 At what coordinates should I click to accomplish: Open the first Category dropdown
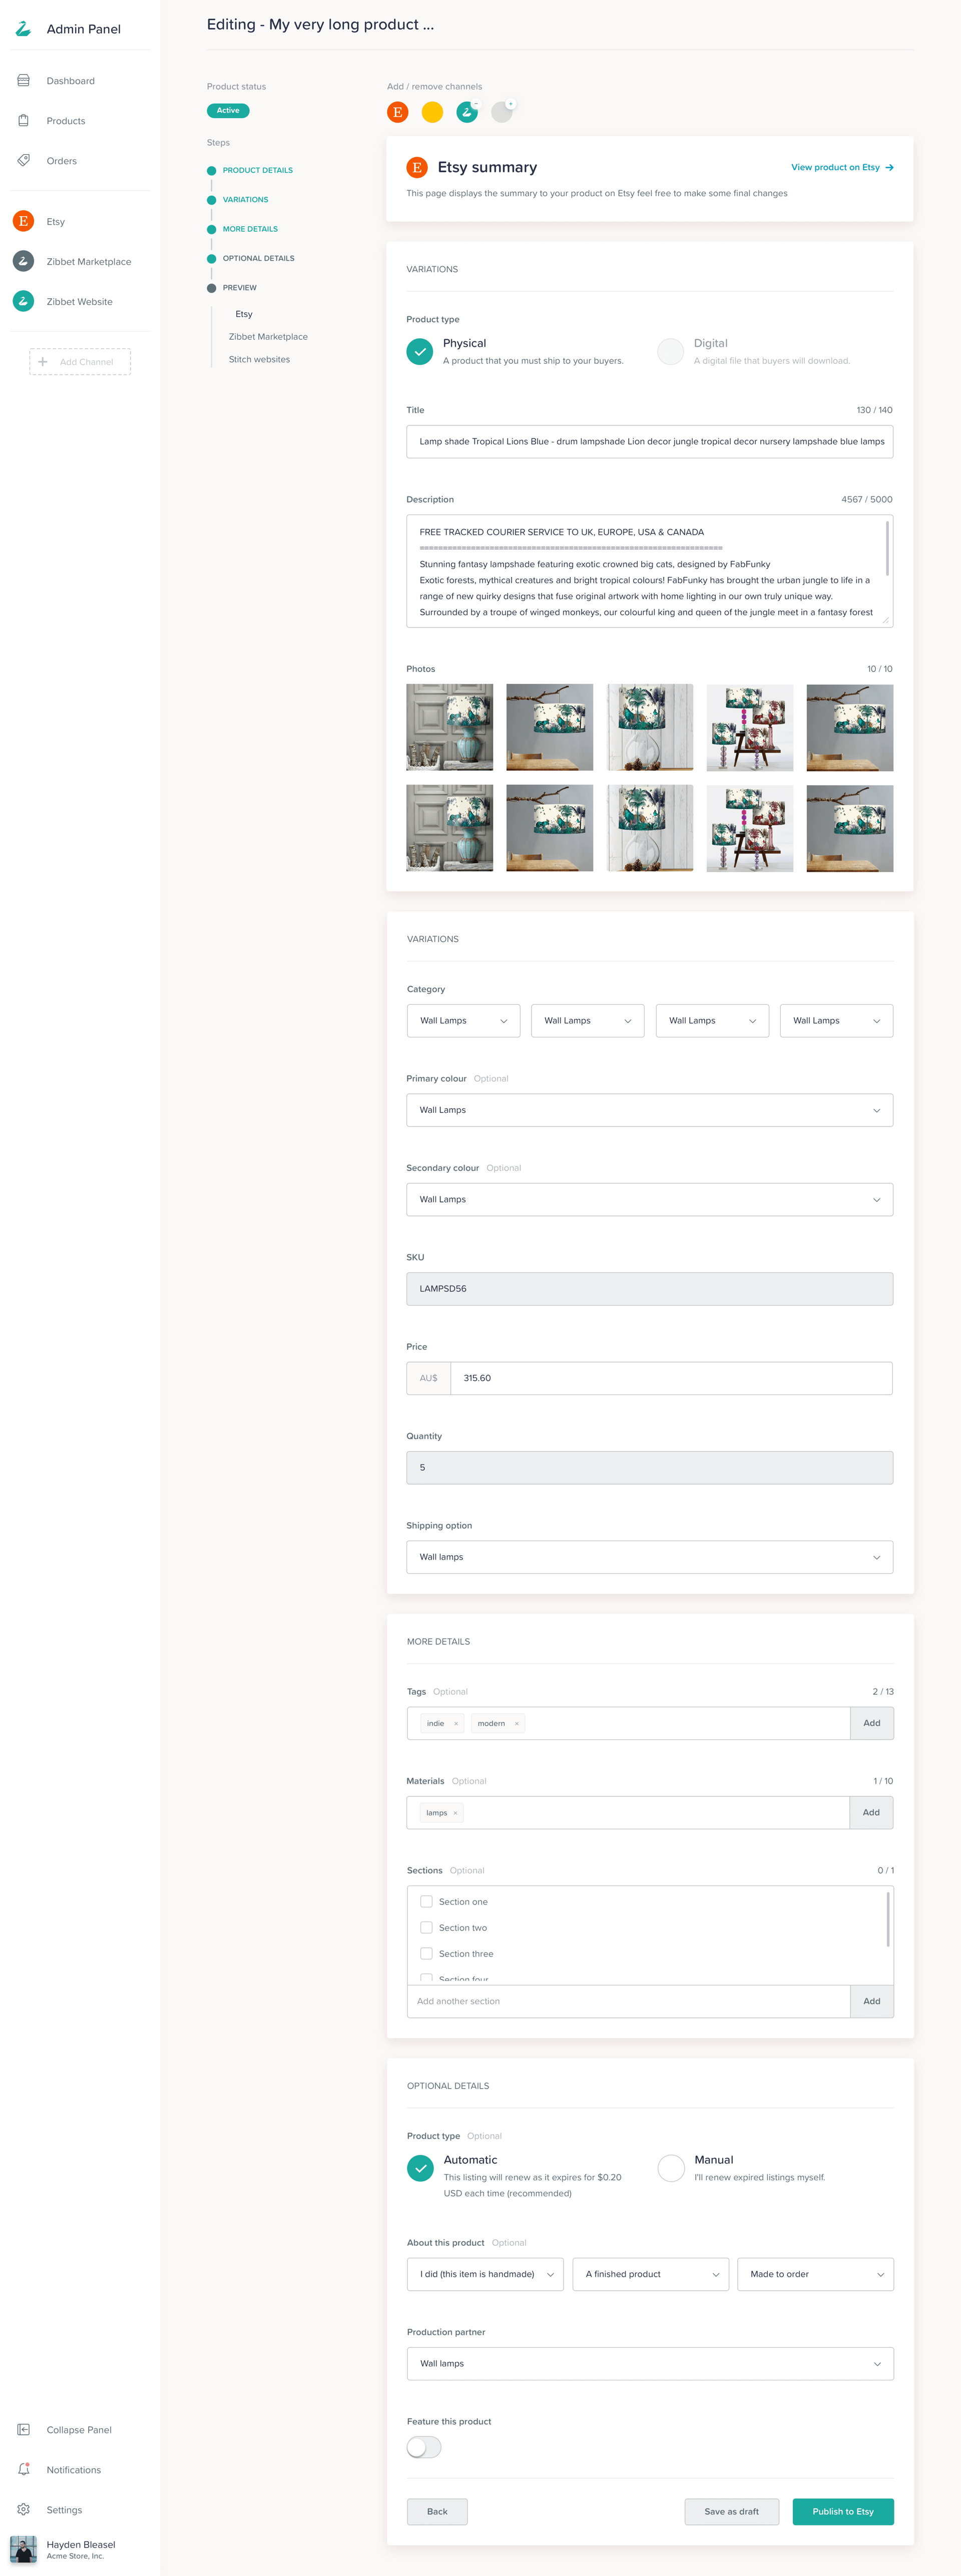point(463,1020)
